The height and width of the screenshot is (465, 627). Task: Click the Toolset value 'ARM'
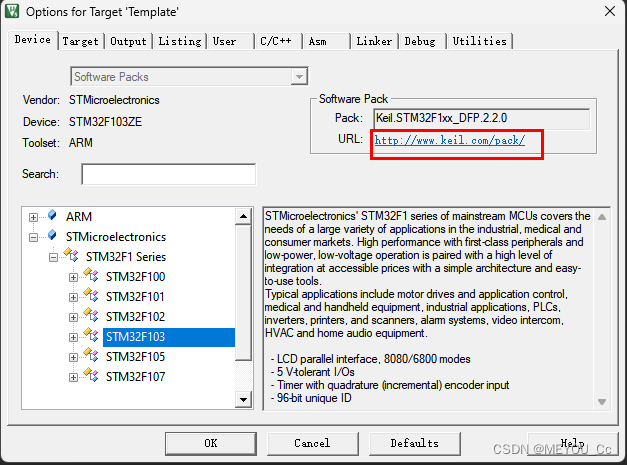pos(81,143)
